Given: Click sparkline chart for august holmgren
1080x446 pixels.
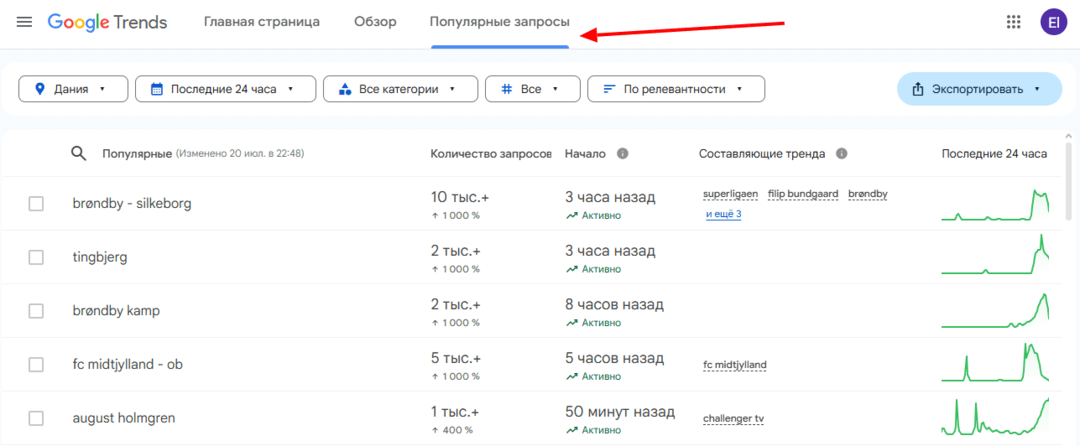Looking at the screenshot, I should [x=995, y=416].
